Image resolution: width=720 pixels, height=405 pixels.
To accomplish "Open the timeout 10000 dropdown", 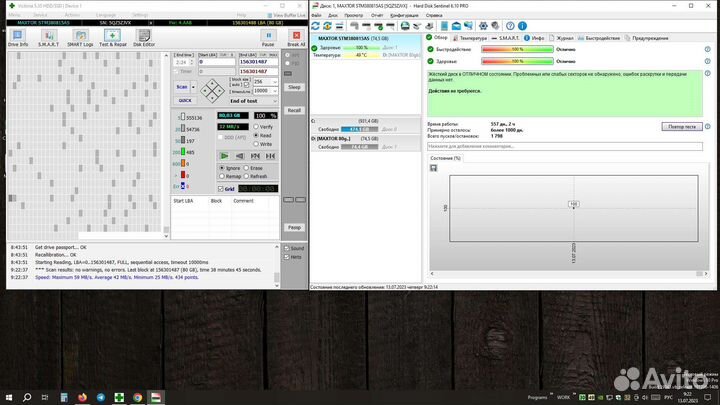I will click(x=275, y=91).
